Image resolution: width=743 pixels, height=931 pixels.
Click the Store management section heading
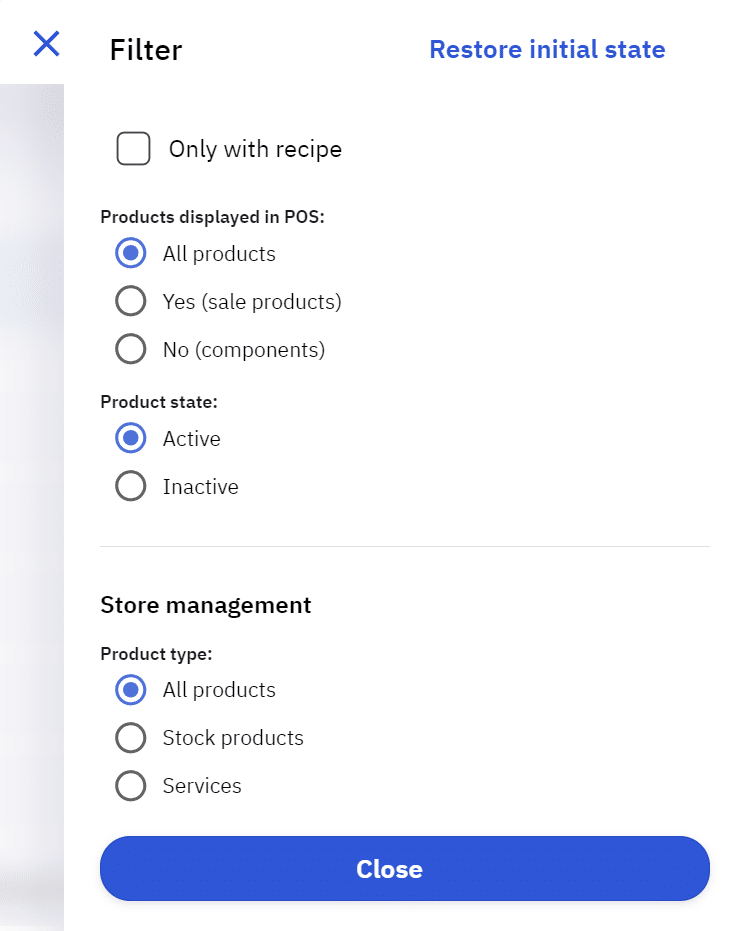[x=206, y=605]
